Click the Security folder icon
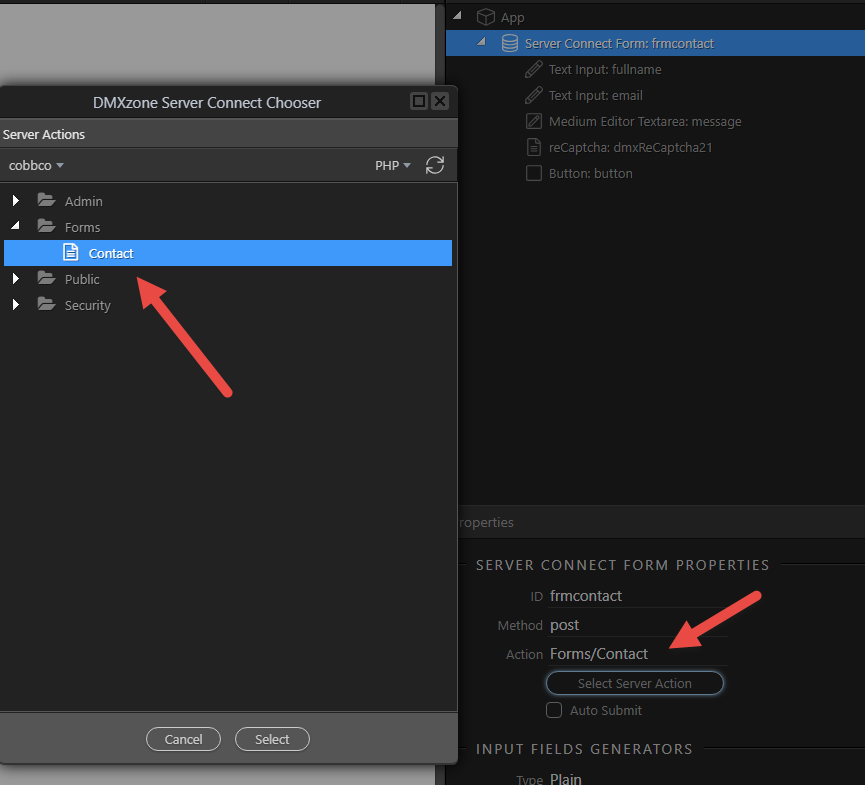 click(x=46, y=304)
